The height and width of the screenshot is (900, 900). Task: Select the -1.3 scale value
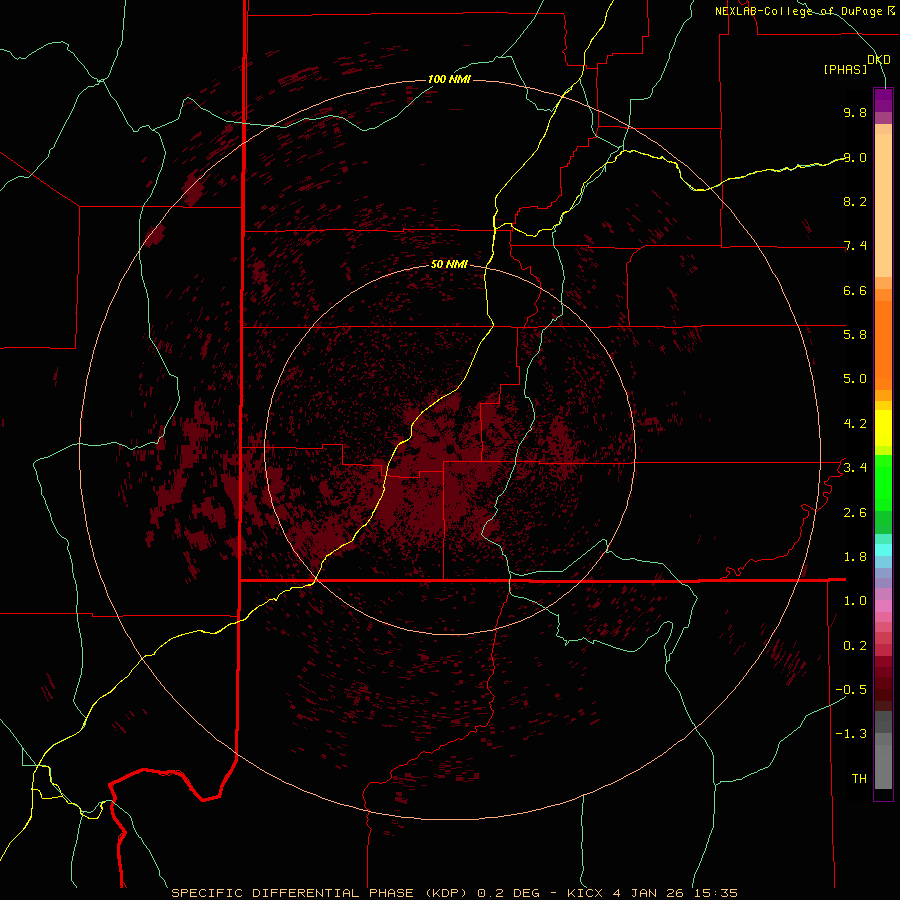tap(851, 734)
